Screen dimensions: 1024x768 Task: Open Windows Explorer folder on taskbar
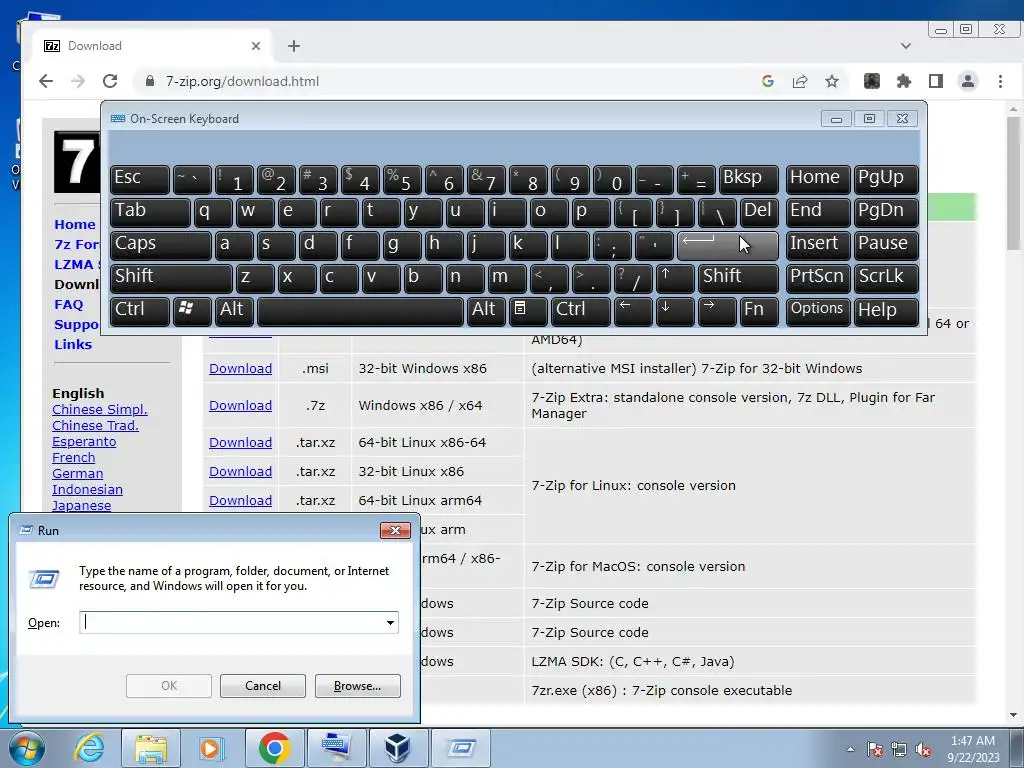pos(150,748)
